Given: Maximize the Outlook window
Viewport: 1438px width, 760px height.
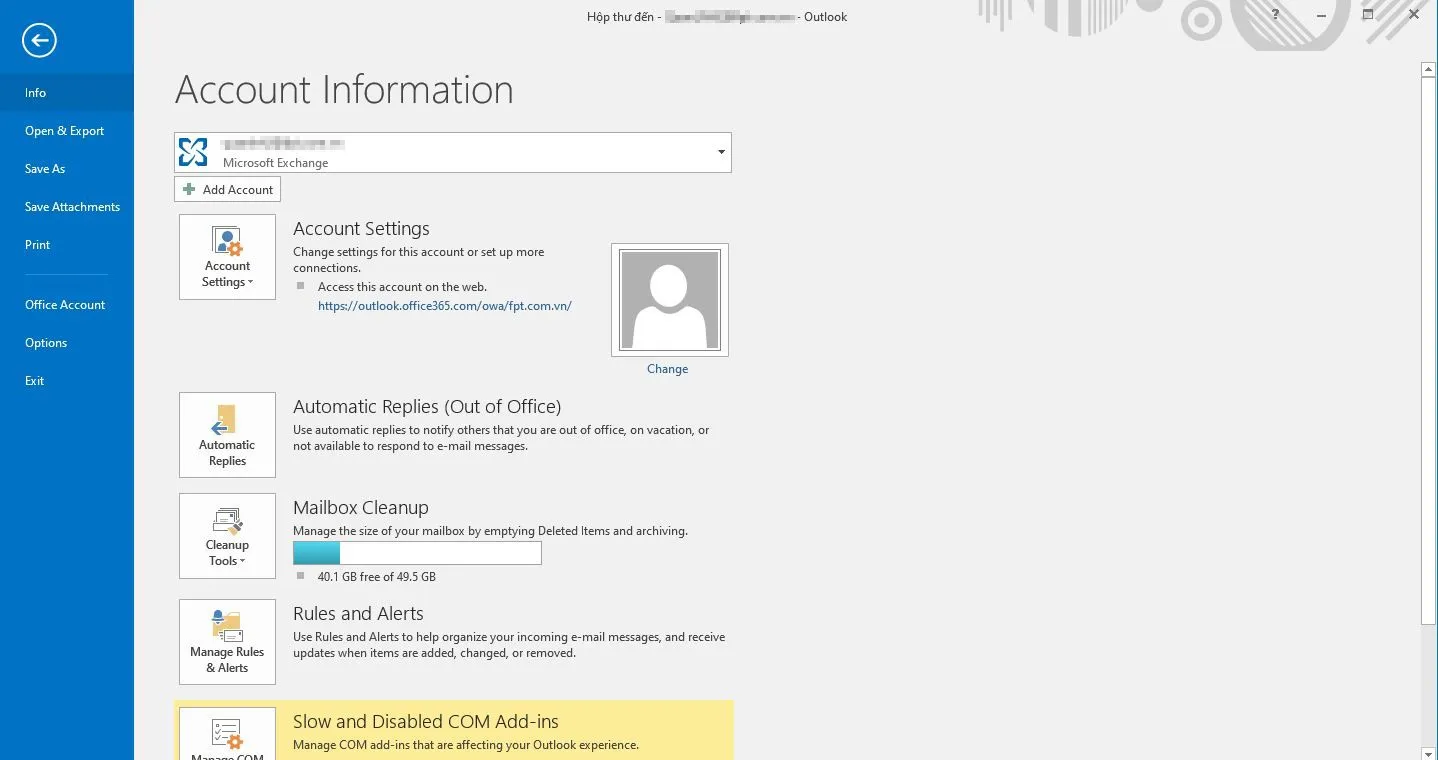Looking at the screenshot, I should [1367, 15].
